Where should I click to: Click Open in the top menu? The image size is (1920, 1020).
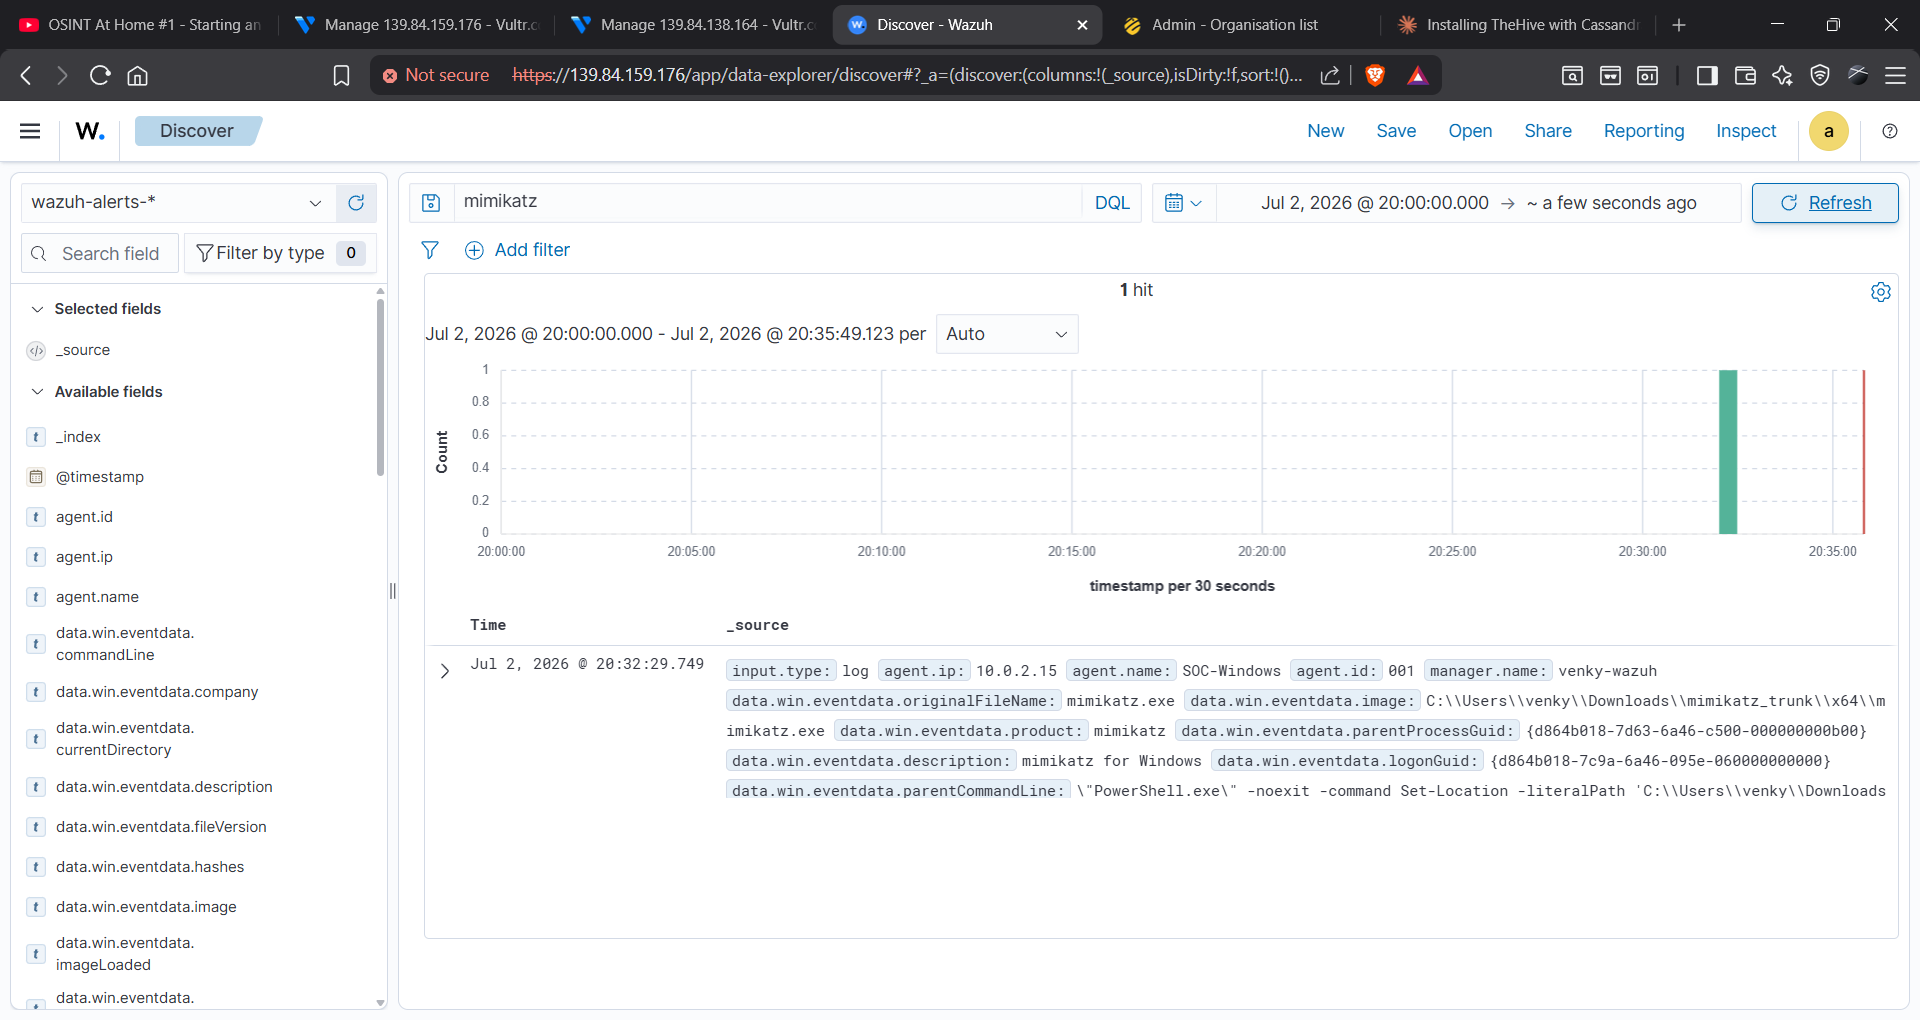1470,131
